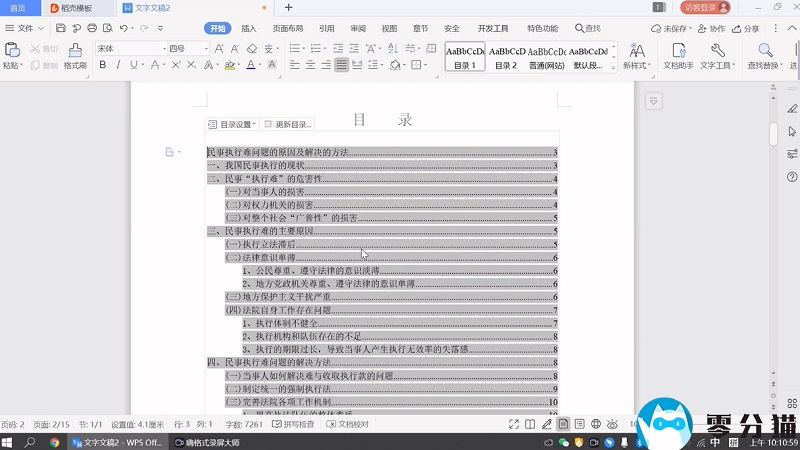Image resolution: width=800 pixels, height=450 pixels.
Task: Click the clear formatting eraser icon
Action: [252, 48]
